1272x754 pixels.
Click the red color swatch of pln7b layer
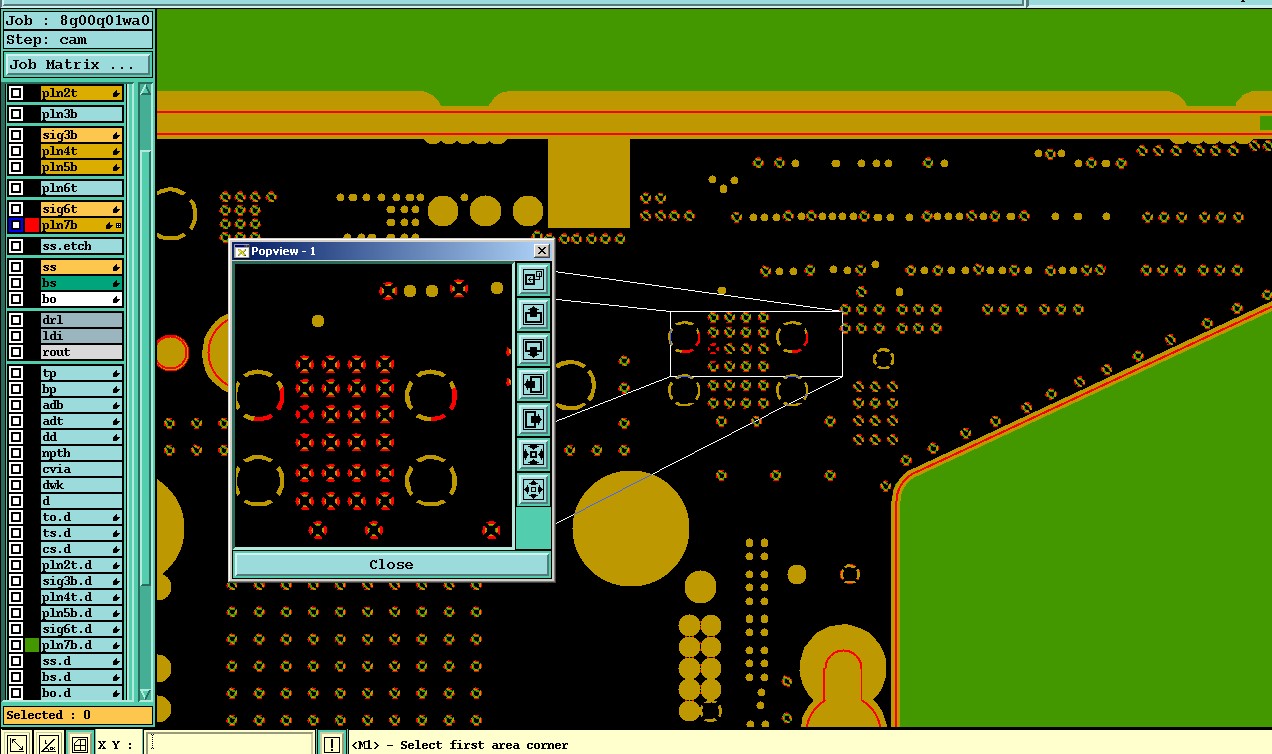[x=32, y=225]
